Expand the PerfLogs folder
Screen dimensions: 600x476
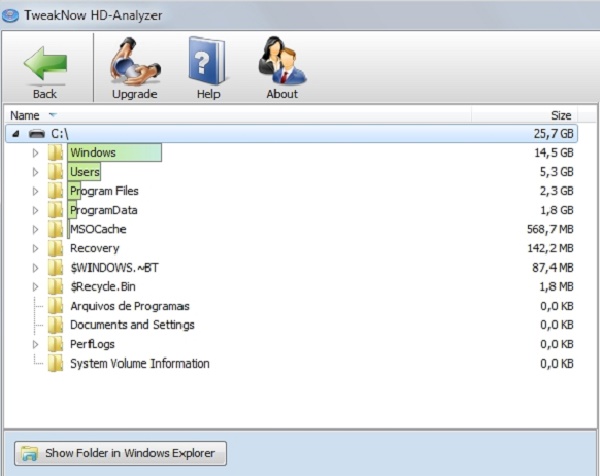(x=36, y=344)
